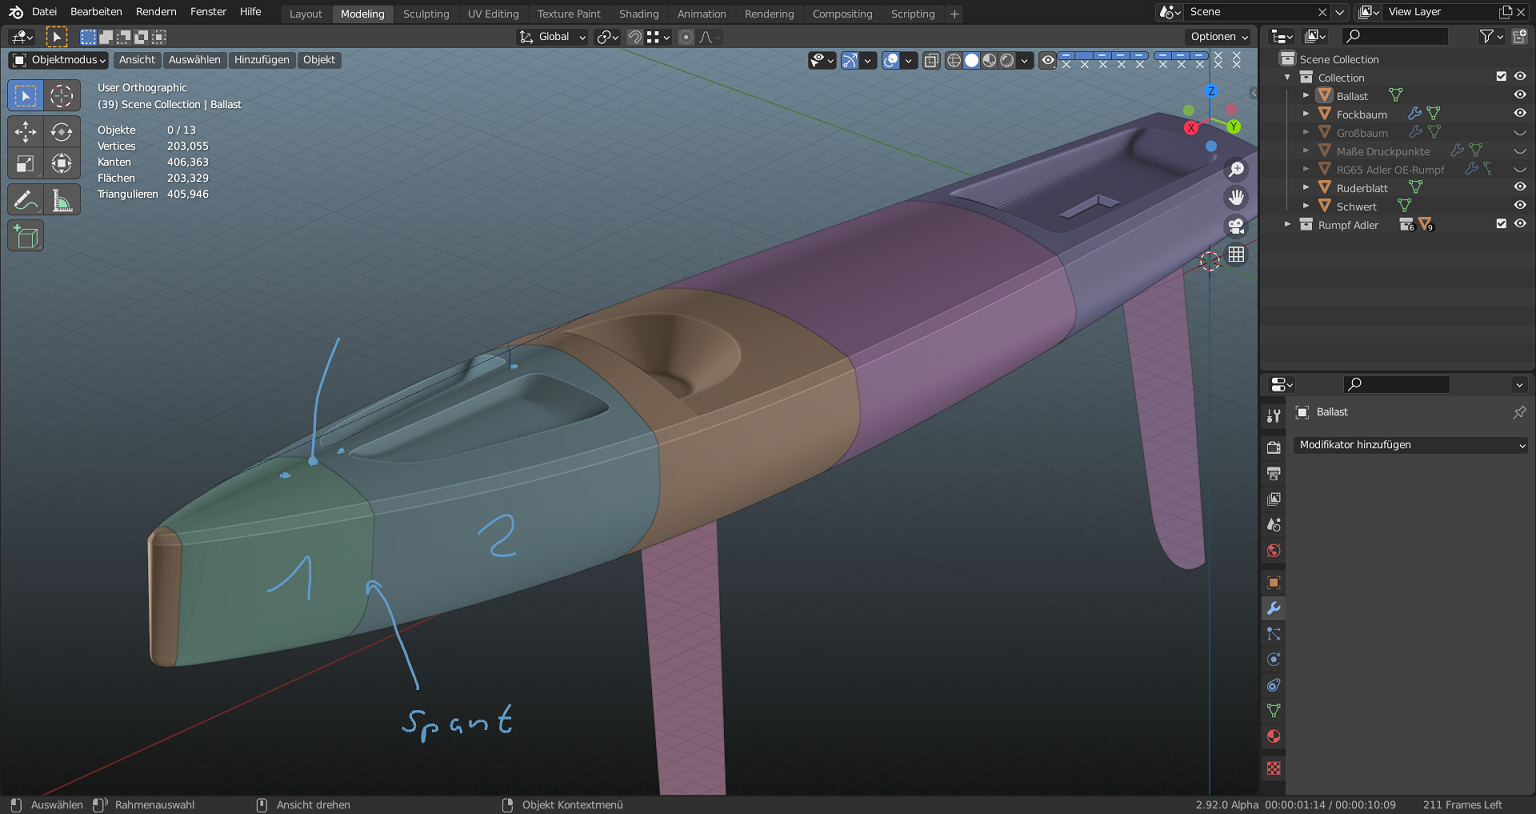The image size is (1536, 814).
Task: Expand the Fockbaum tree item
Action: [1306, 114]
